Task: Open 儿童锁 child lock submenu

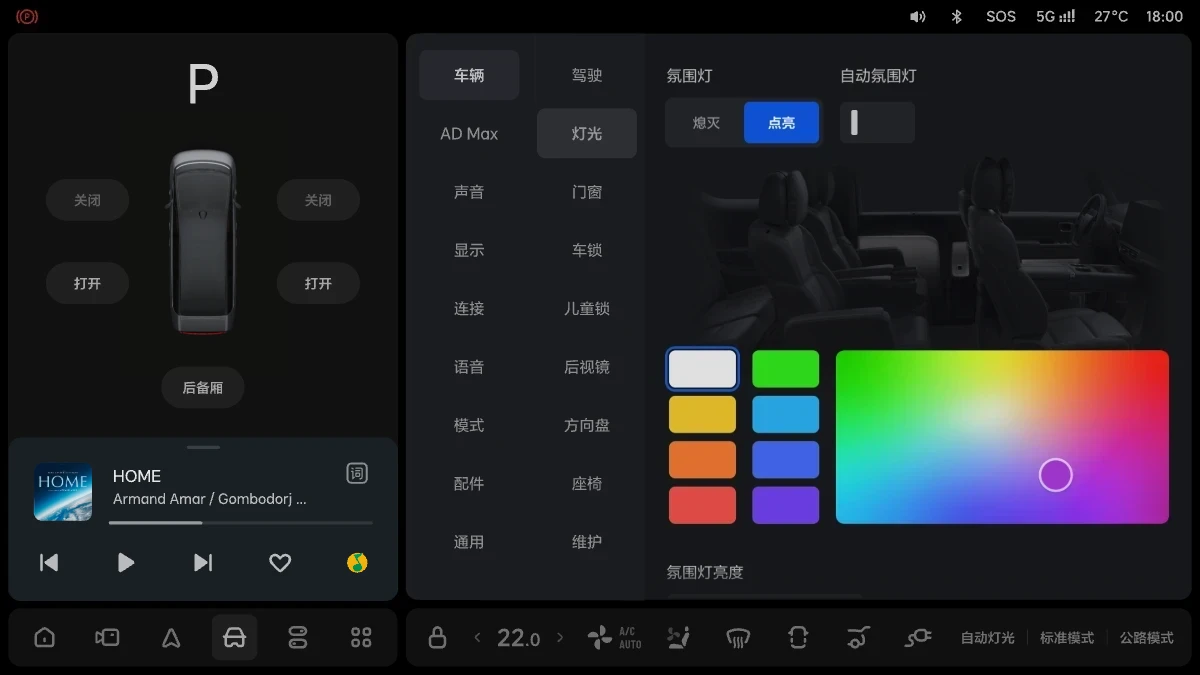Action: click(587, 308)
